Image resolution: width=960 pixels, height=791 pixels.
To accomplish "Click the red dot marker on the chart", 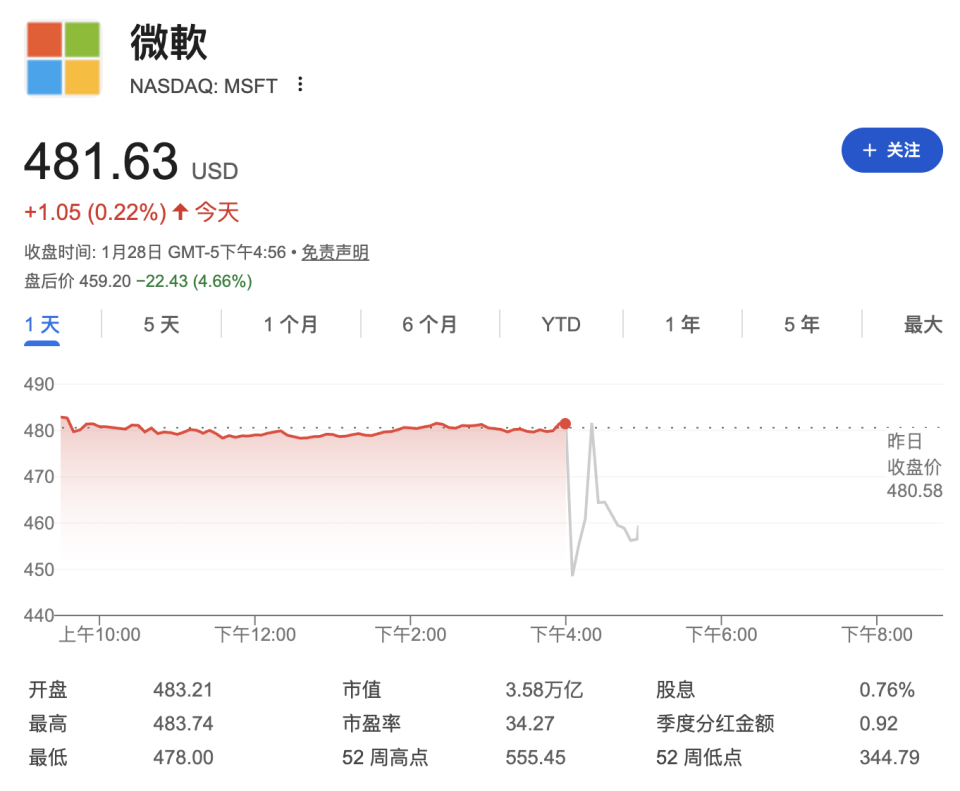I will [565, 423].
